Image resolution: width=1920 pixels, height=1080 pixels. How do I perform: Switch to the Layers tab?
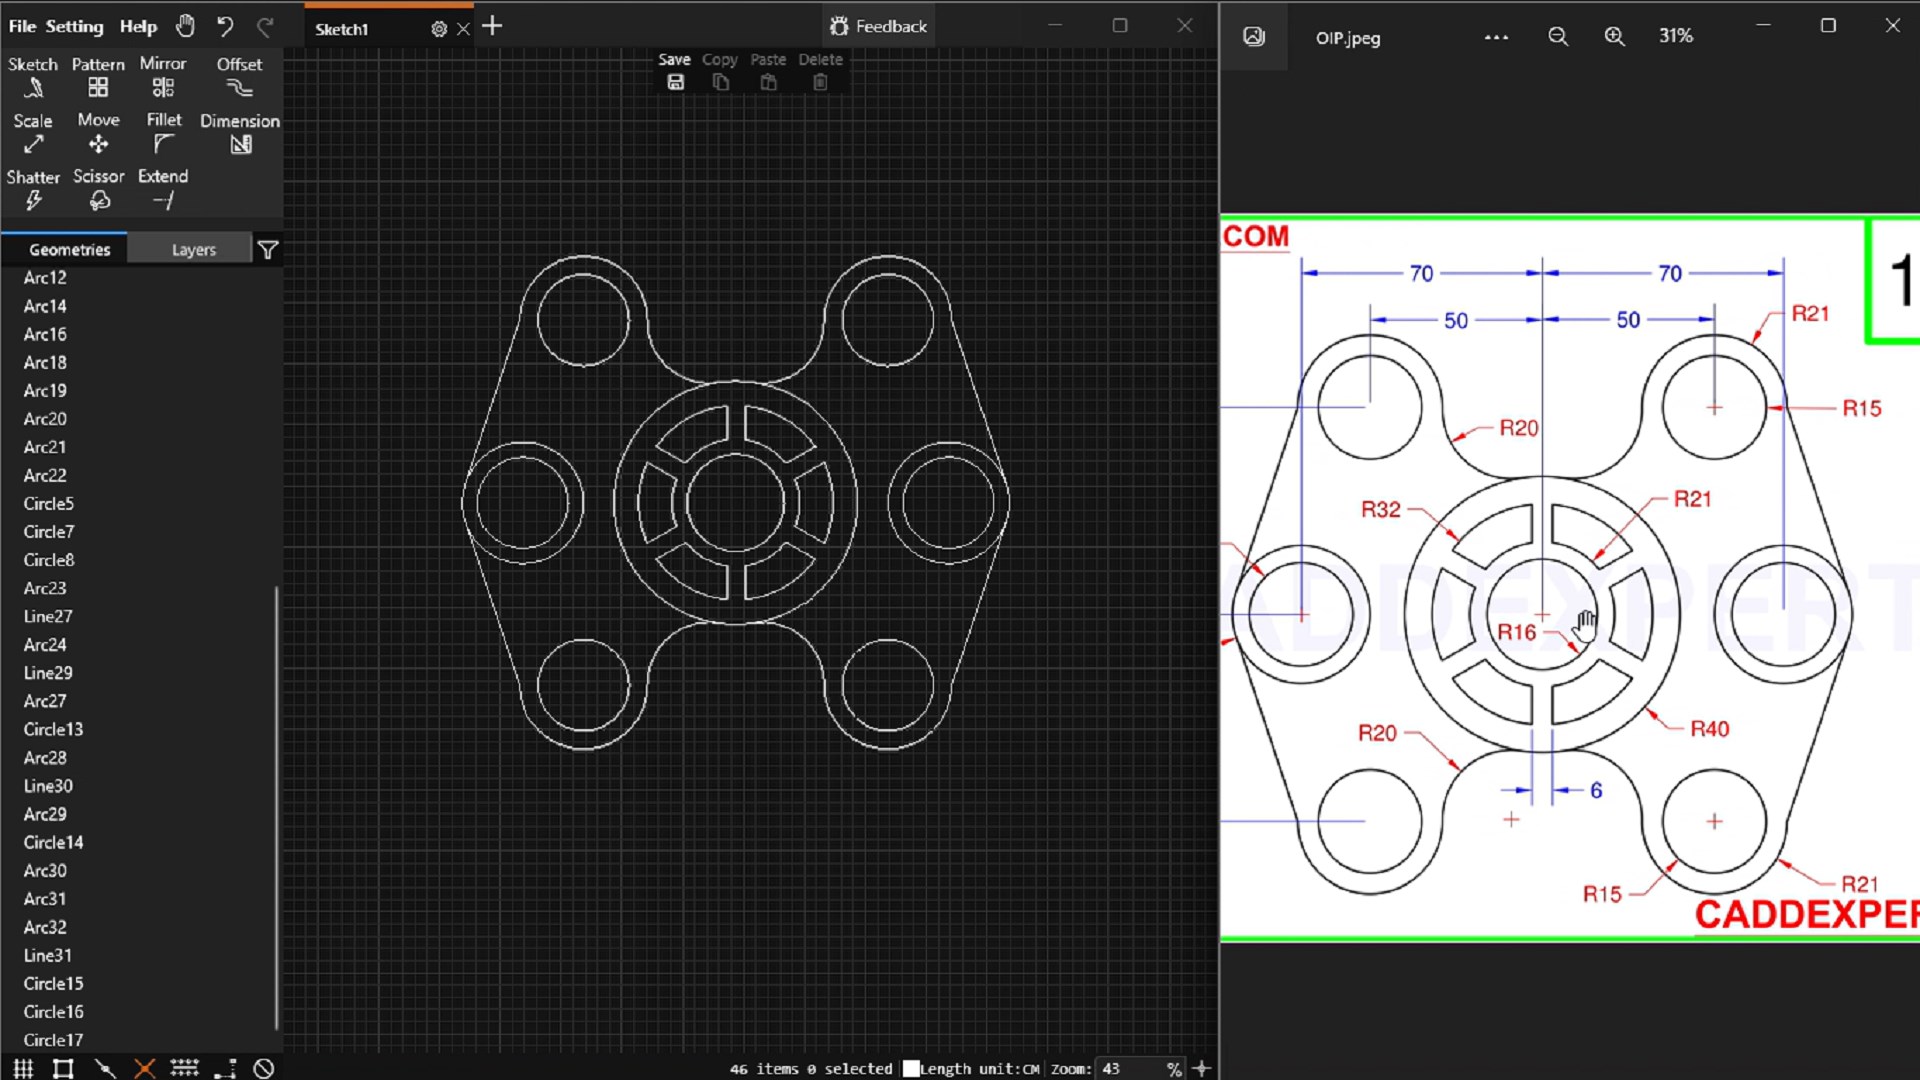tap(193, 250)
